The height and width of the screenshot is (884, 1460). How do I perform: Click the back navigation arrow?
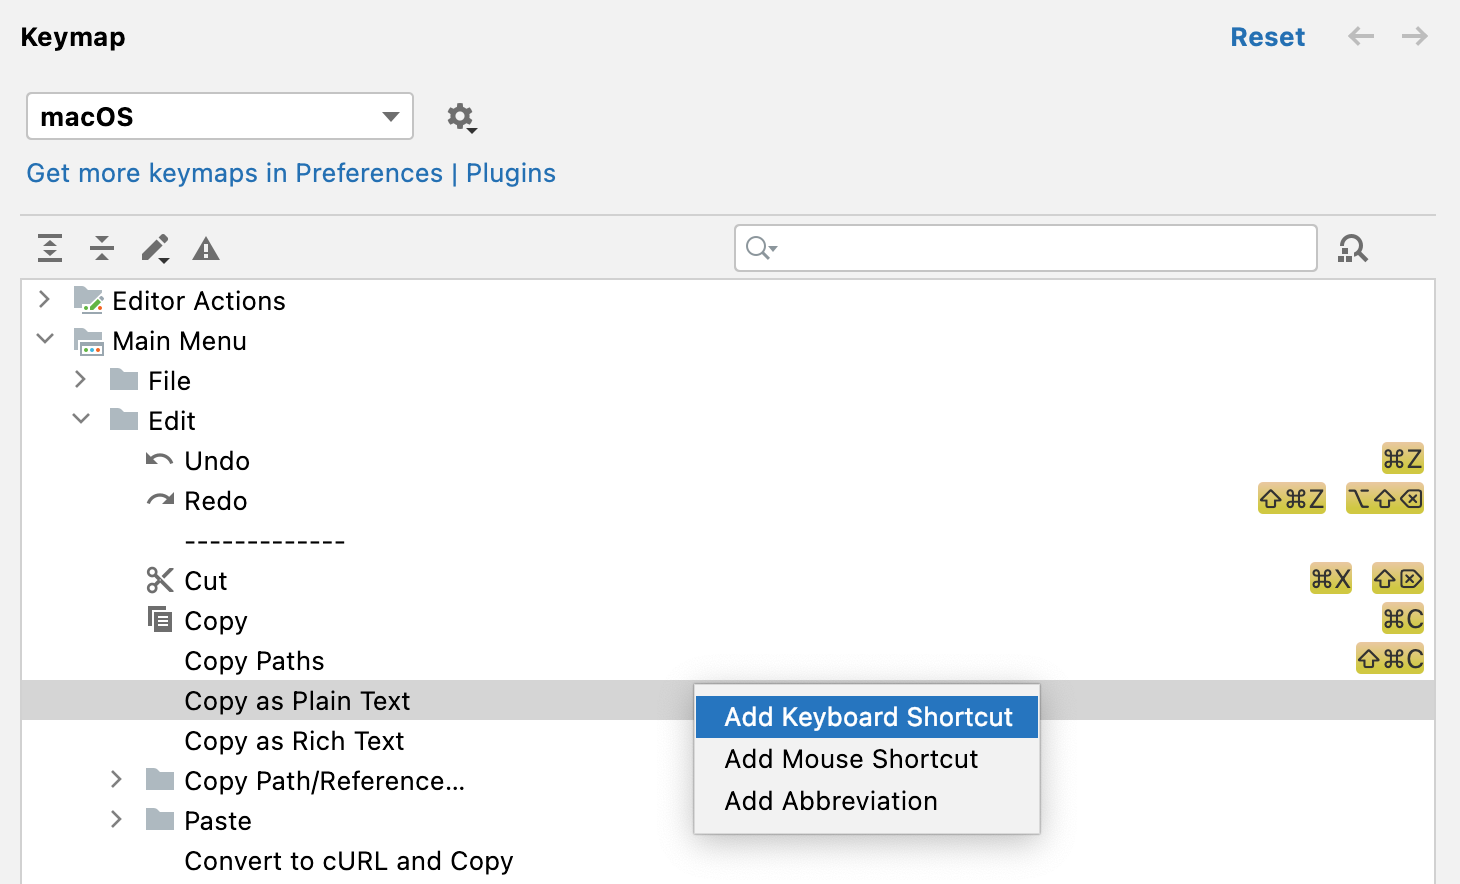point(1361,37)
